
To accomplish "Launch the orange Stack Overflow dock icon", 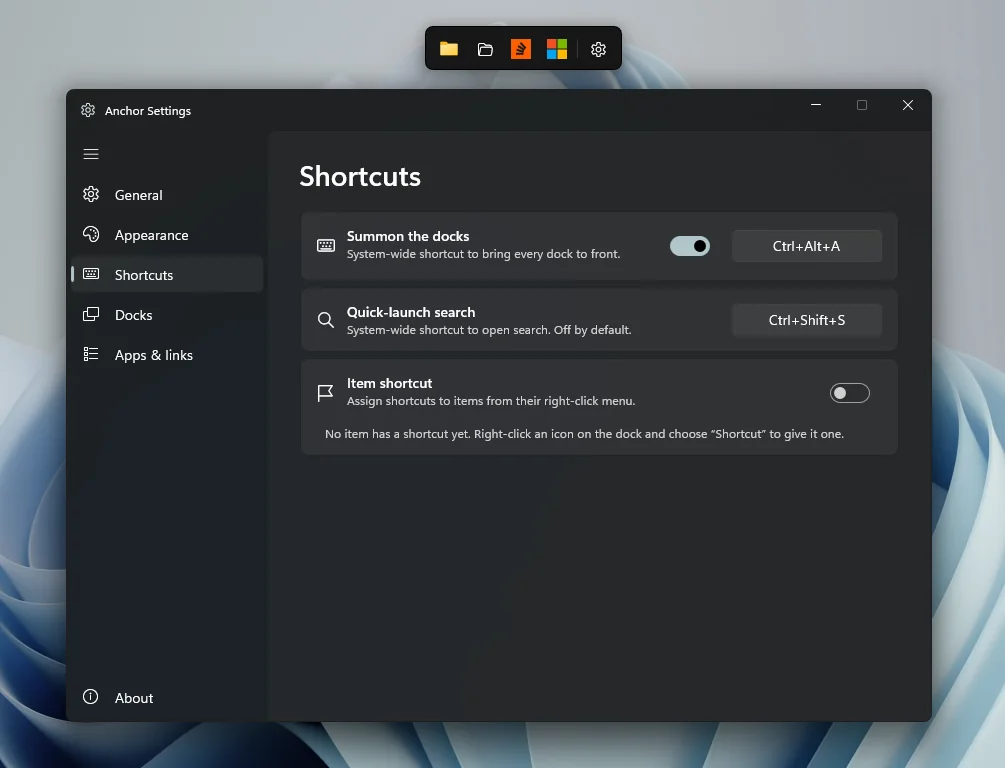I will (520, 49).
